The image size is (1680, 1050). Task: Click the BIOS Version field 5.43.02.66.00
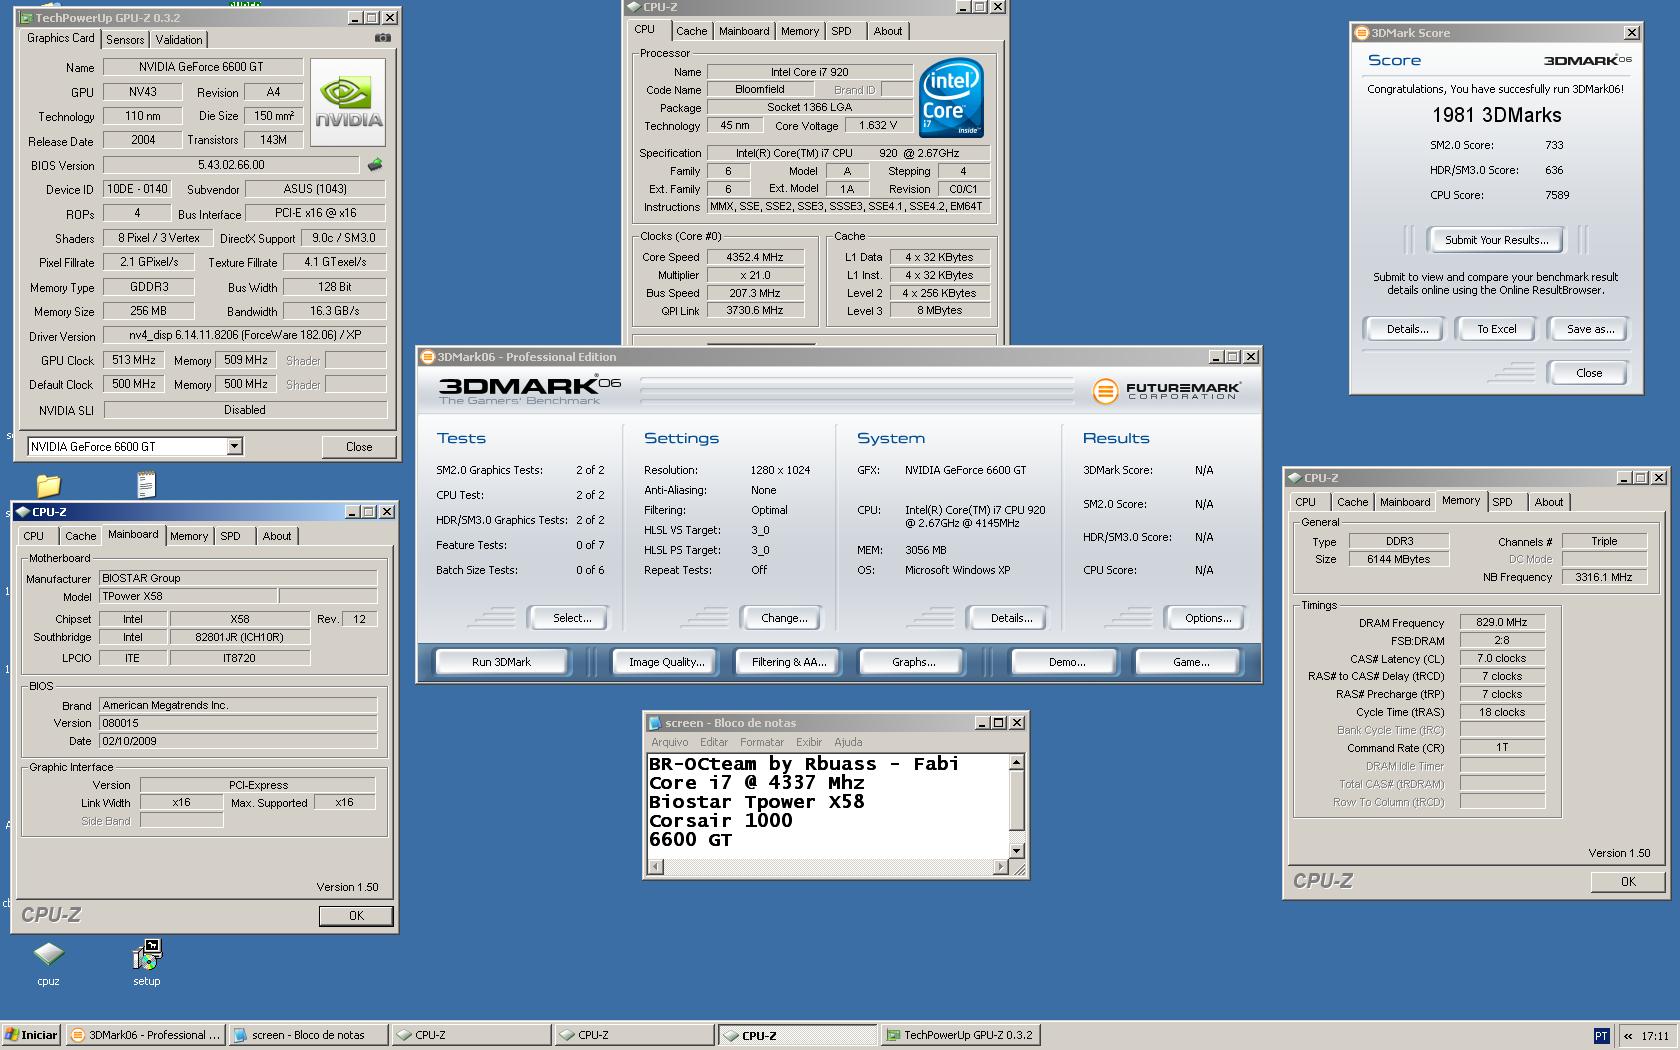click(x=231, y=165)
